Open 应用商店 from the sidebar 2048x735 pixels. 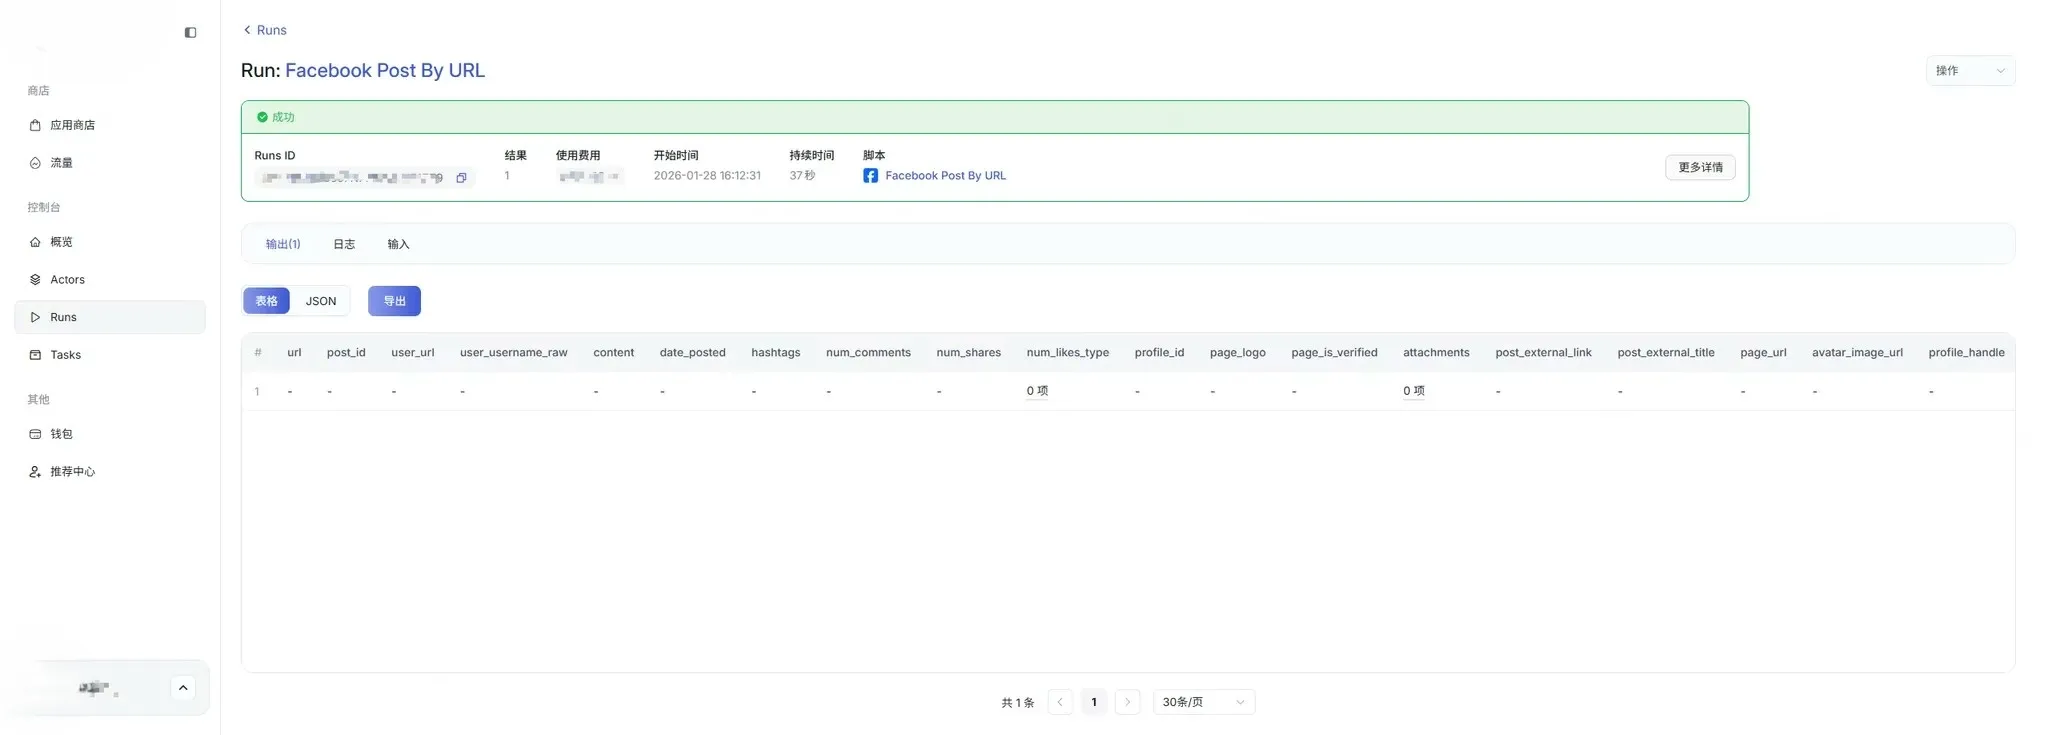click(72, 125)
